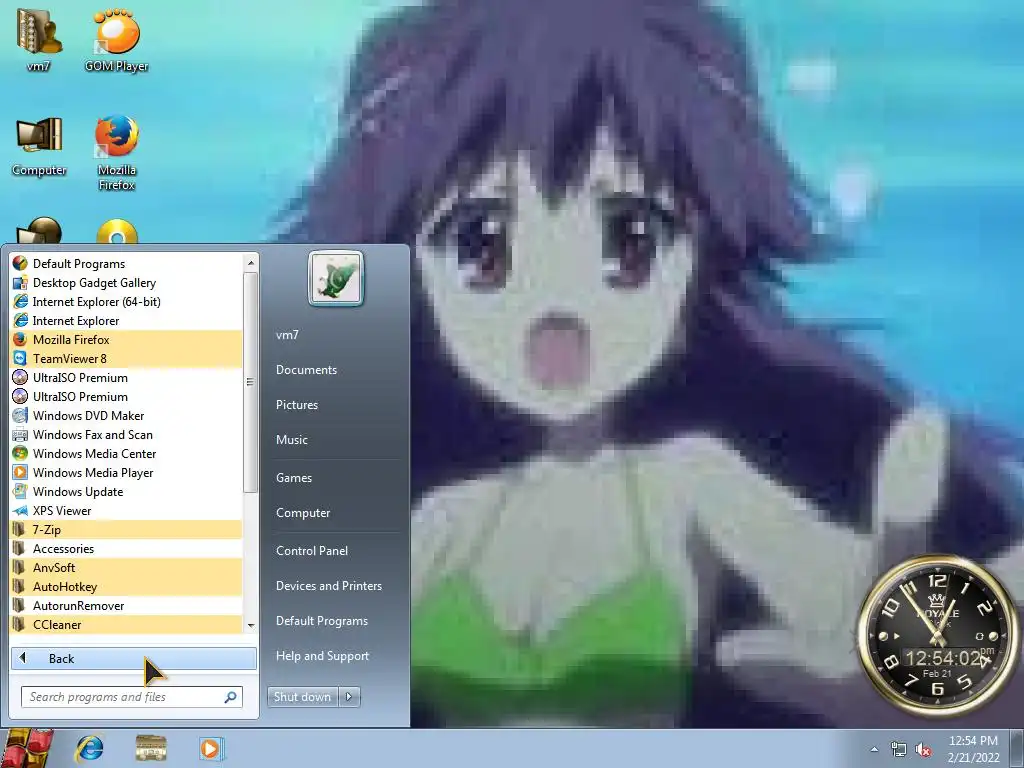Open Pictures from Start menu
1024x768 pixels.
(297, 405)
